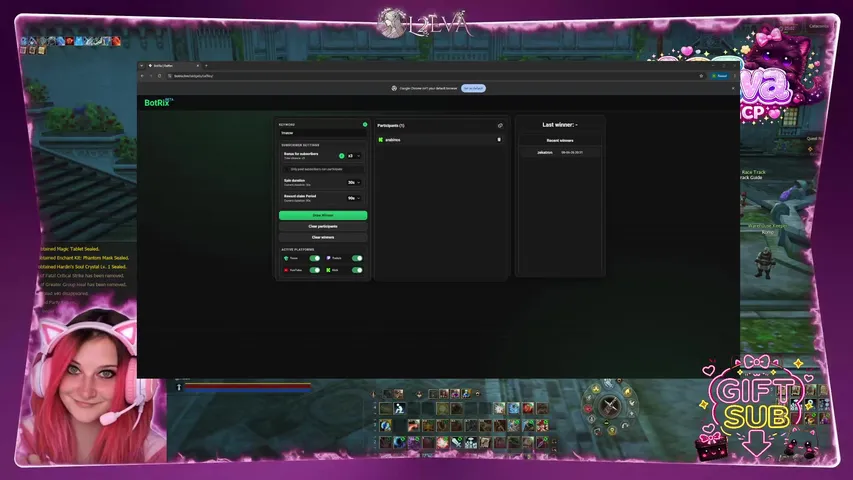This screenshot has height=480, width=853.
Task: Click the Set as default button
Action: coord(473,88)
